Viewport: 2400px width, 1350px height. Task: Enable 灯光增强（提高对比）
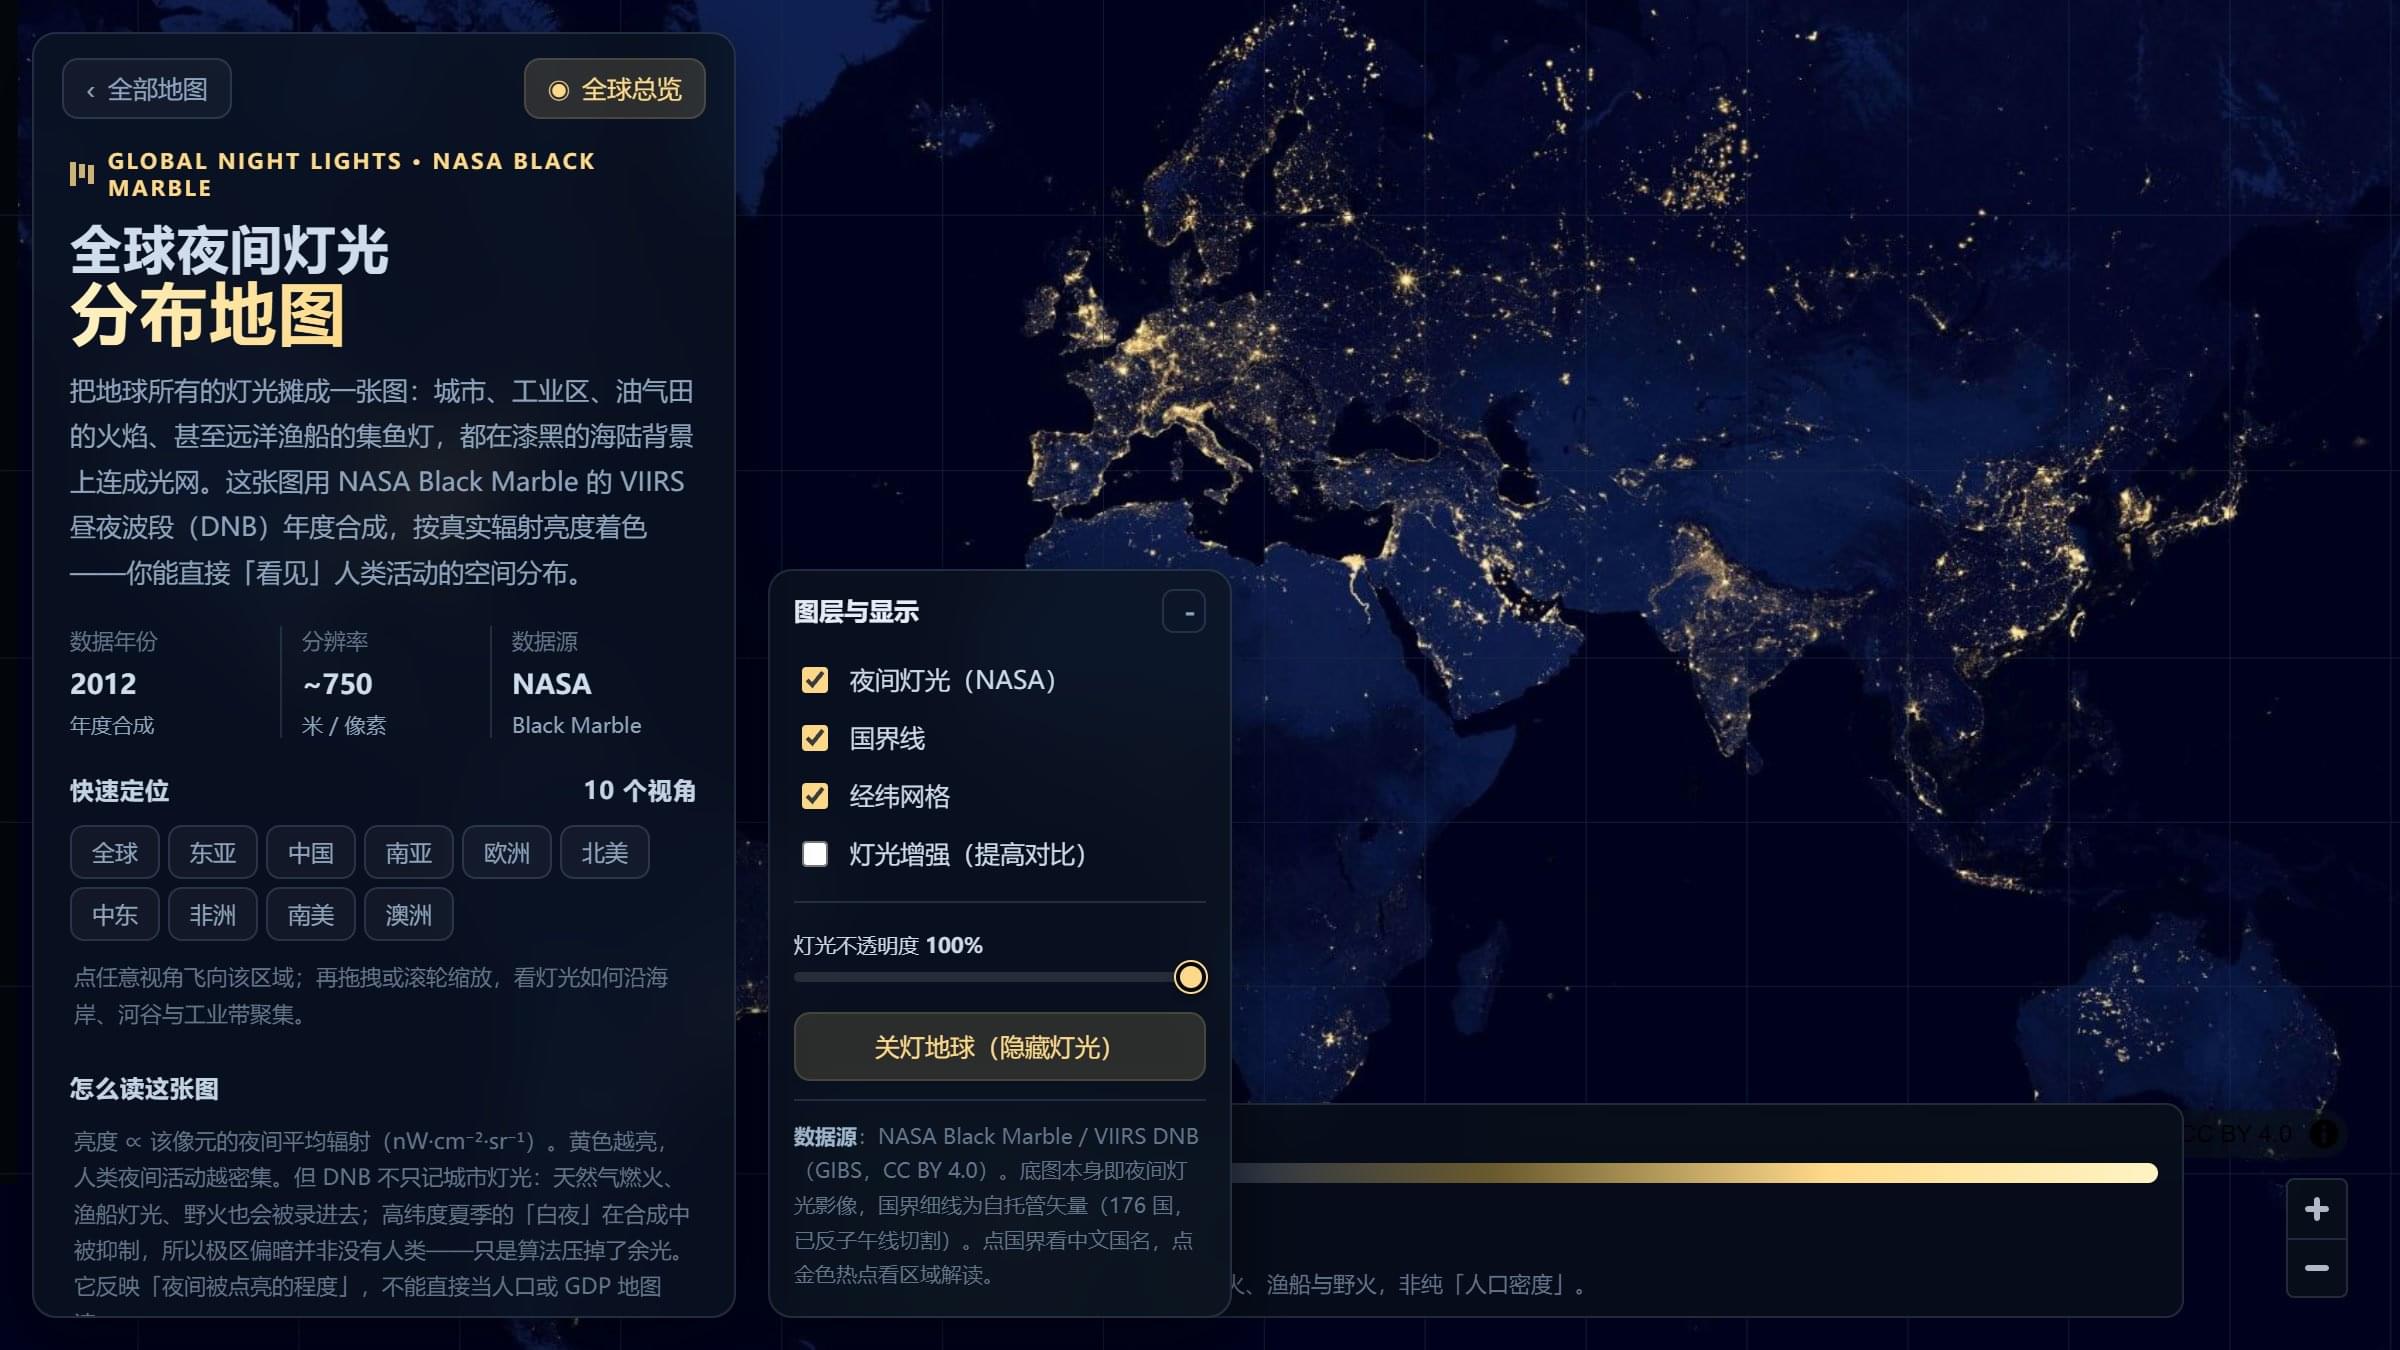pyautogui.click(x=815, y=855)
